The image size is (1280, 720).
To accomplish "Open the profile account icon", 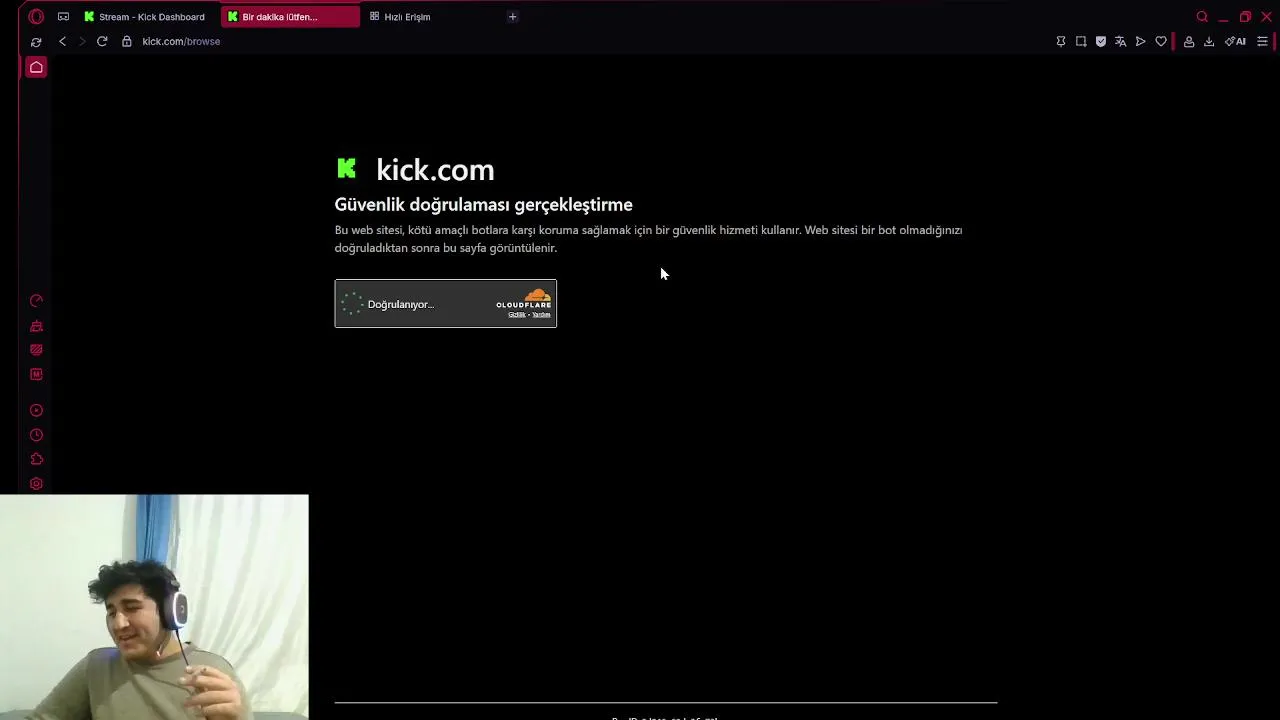I will [x=1189, y=41].
